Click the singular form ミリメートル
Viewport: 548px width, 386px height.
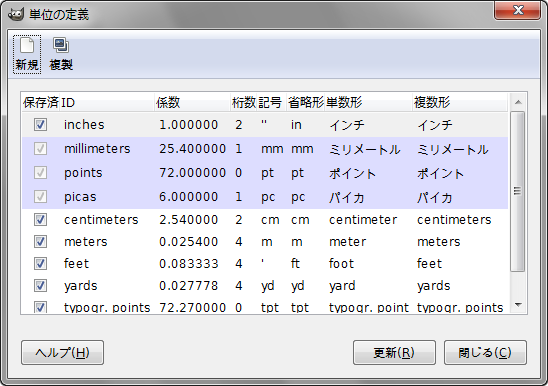[365, 149]
